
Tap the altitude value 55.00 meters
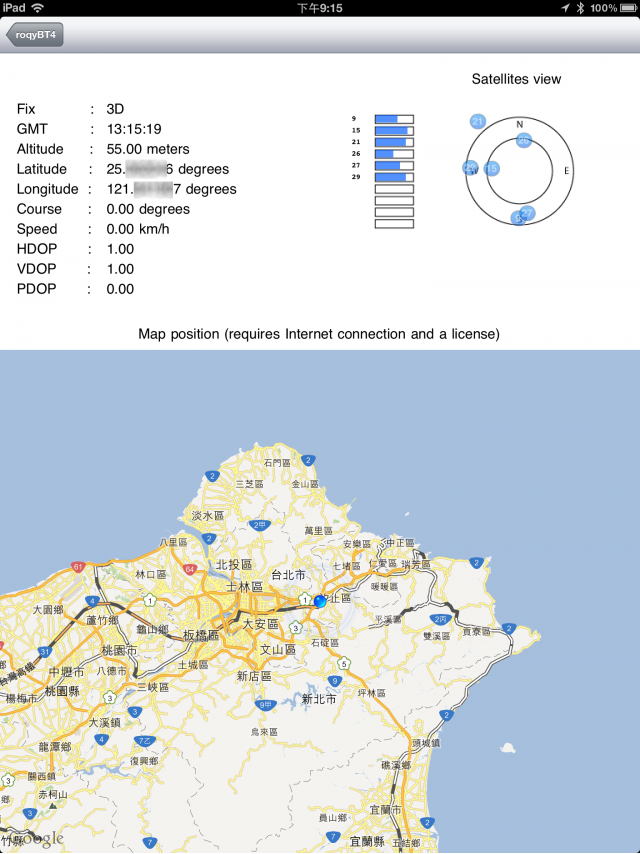(x=148, y=149)
